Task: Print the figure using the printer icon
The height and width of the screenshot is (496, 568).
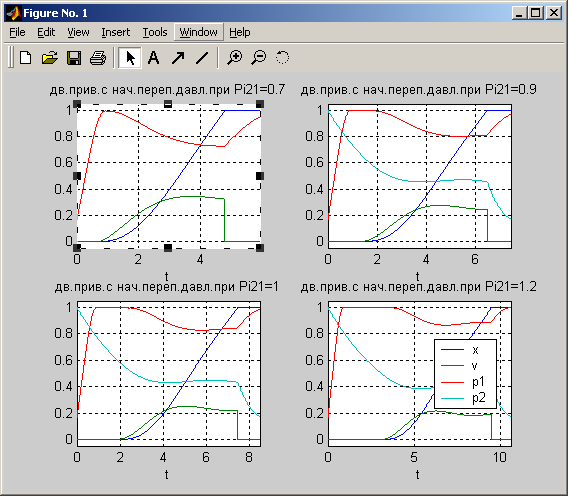Action: (x=98, y=58)
